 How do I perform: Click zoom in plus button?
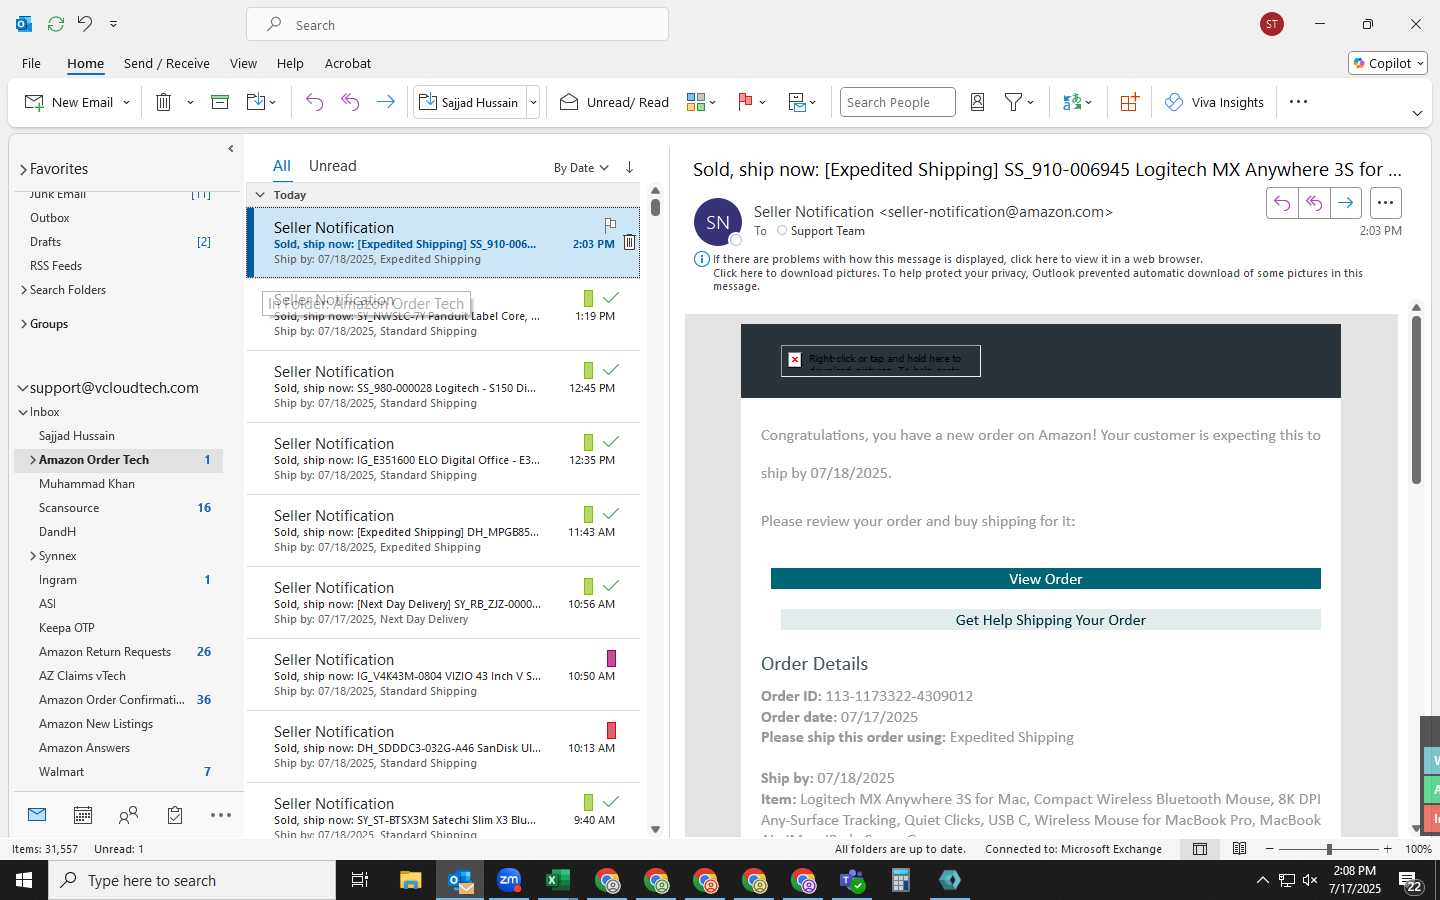click(1387, 849)
